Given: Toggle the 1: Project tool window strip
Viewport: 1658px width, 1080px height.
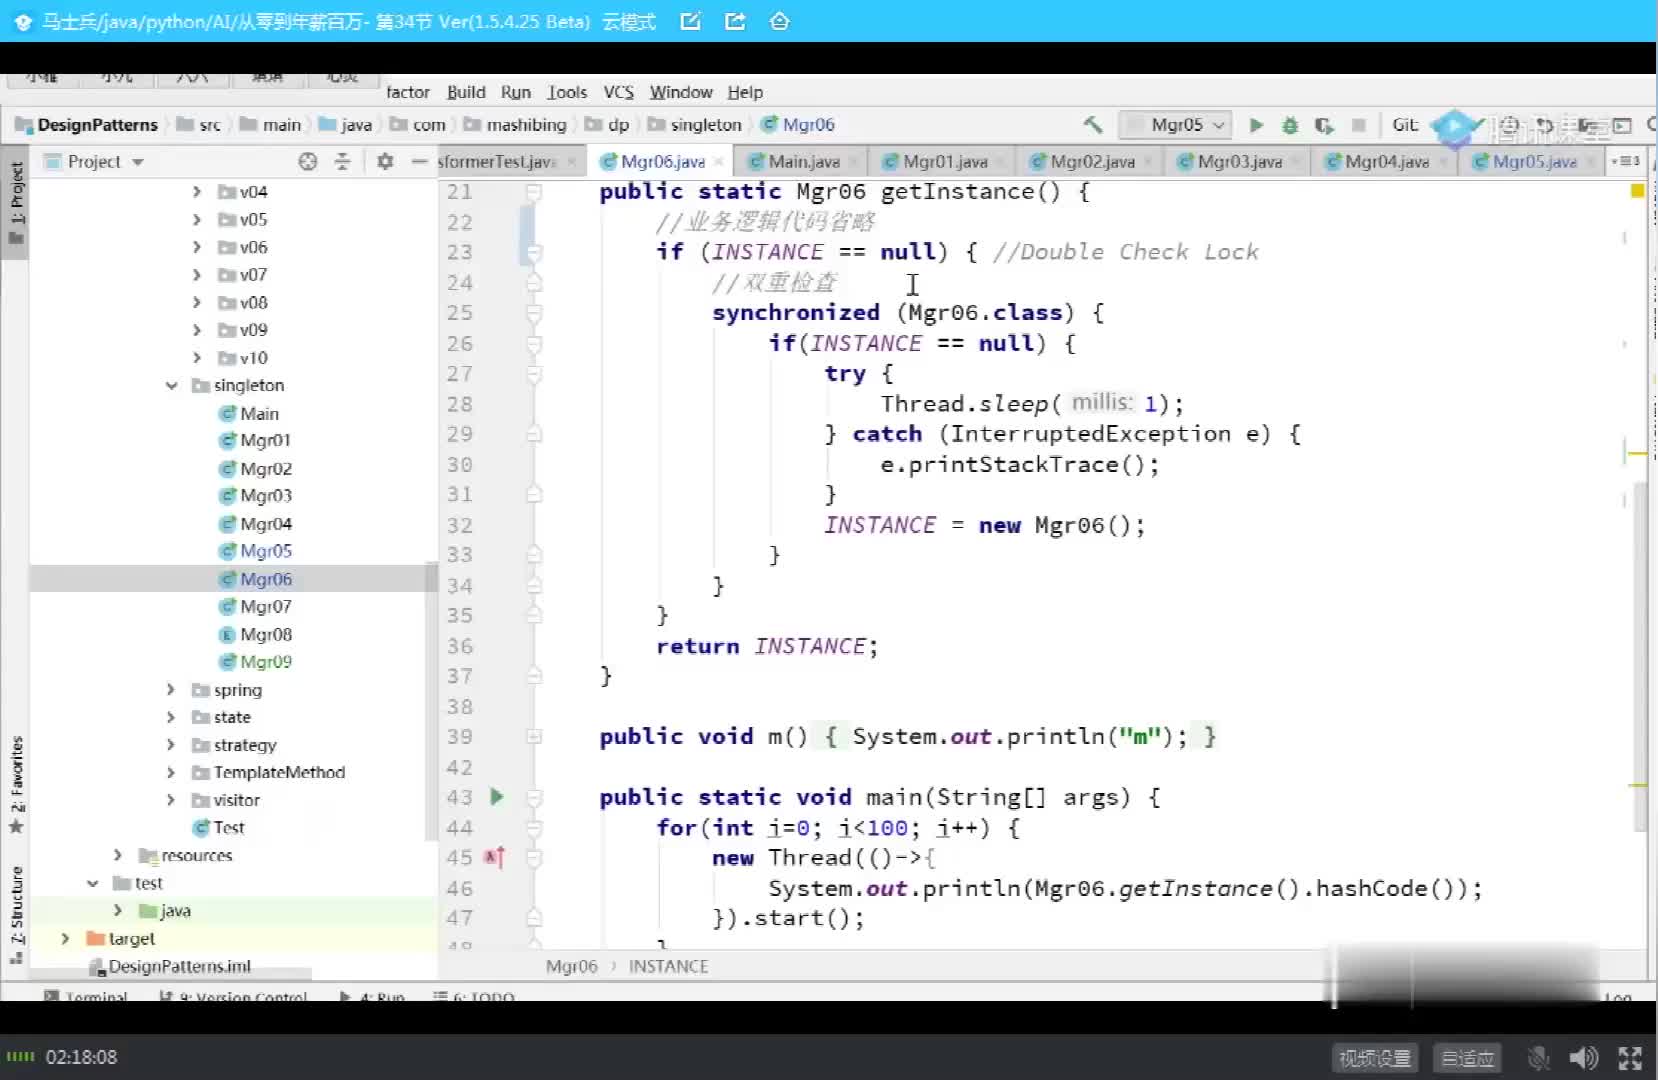Looking at the screenshot, I should (15, 204).
